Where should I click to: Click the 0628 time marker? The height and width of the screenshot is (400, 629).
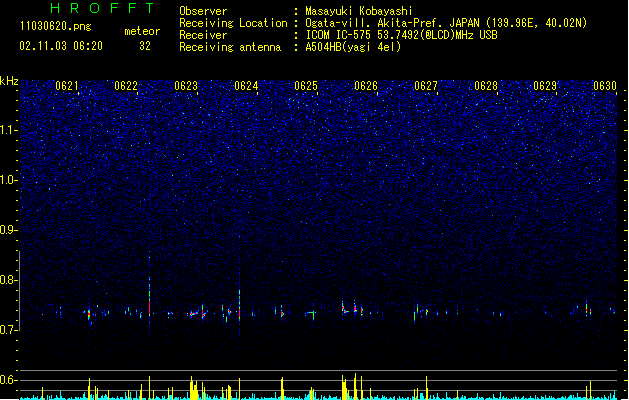coord(486,86)
